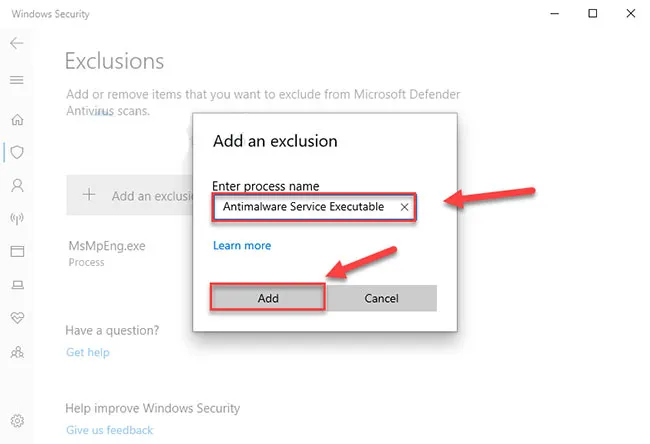Screen dimensions: 650x444
Task: Open Firewall & network protection icon
Action: coord(16,218)
